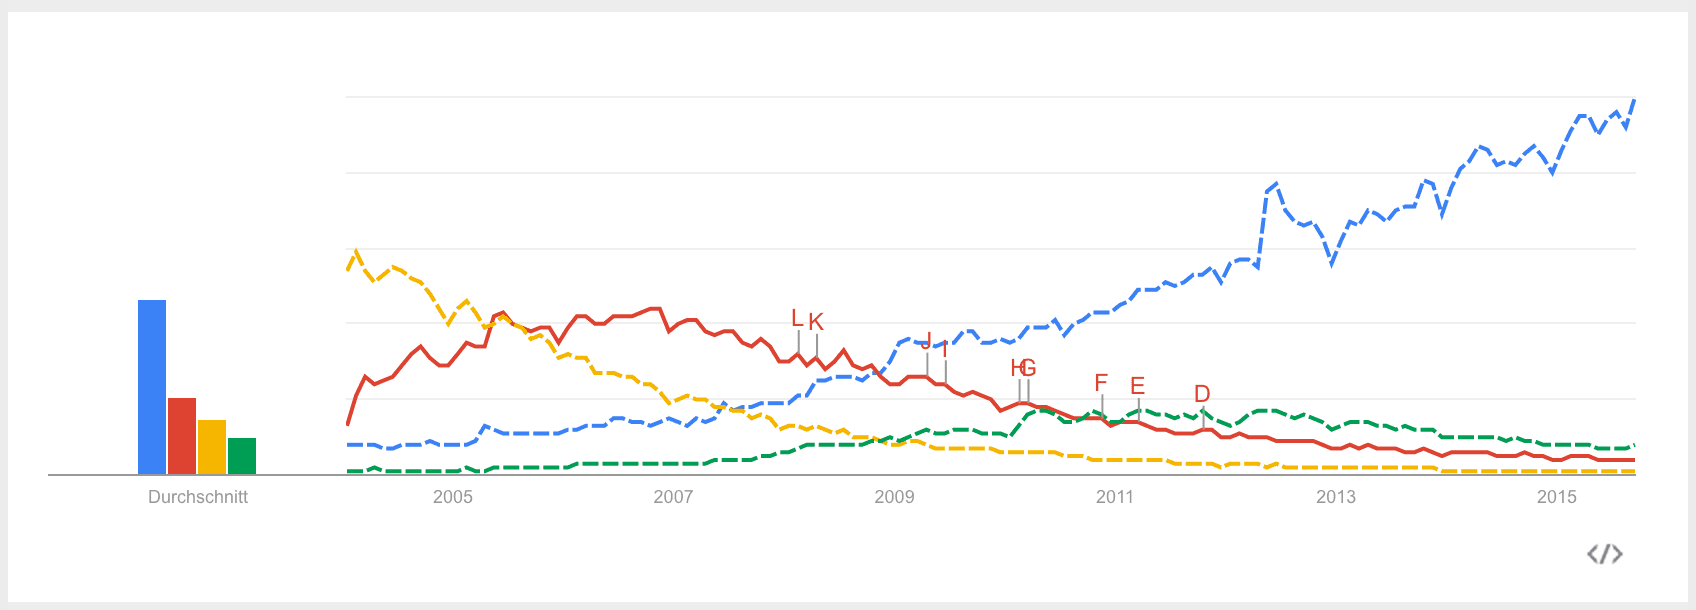Click news marker K on chart
The width and height of the screenshot is (1696, 610).
coord(816,322)
